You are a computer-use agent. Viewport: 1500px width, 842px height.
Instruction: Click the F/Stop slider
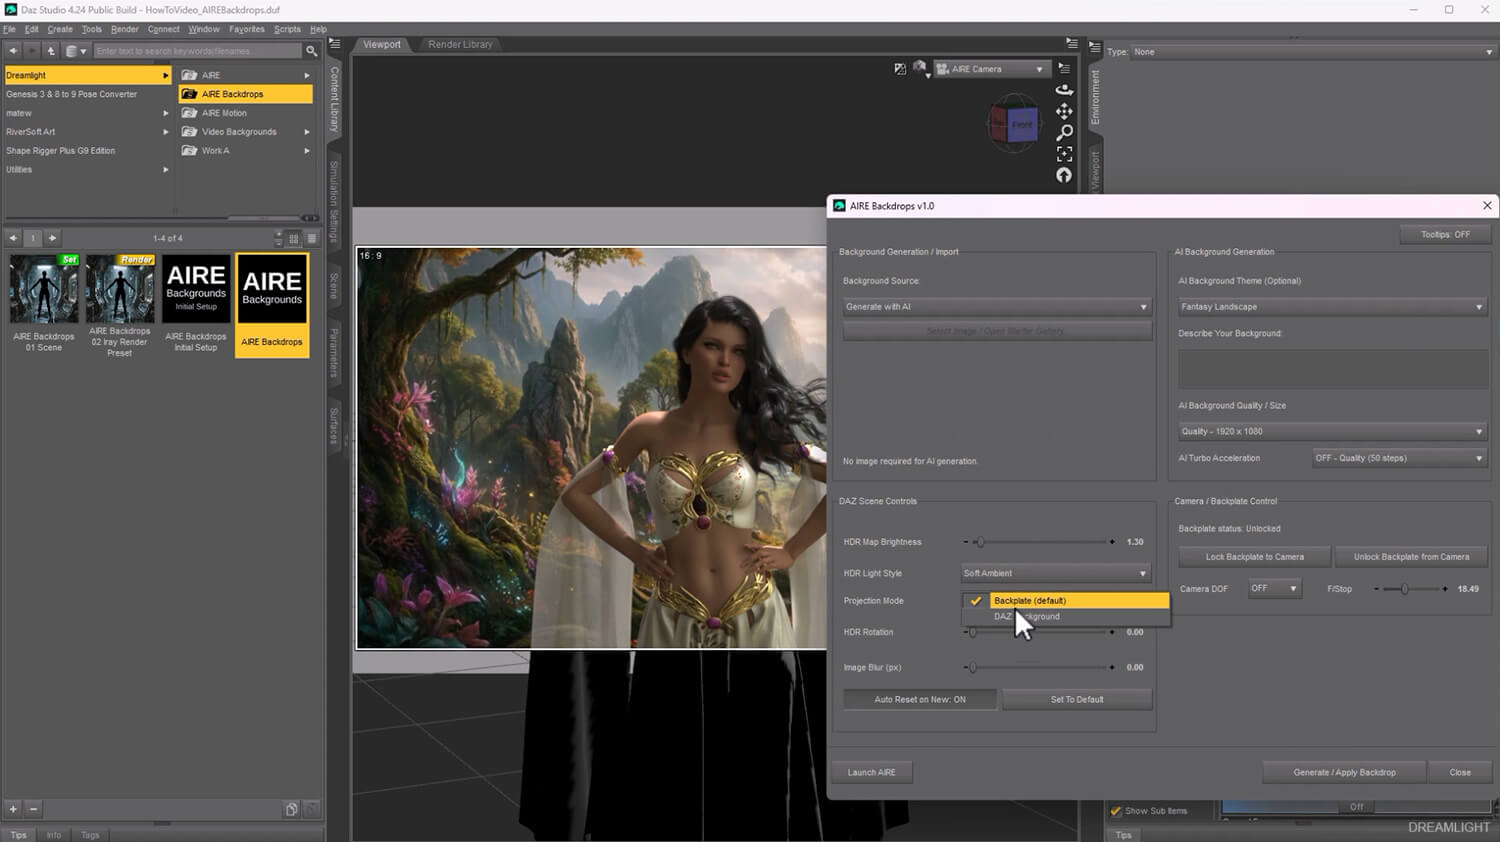(1411, 589)
